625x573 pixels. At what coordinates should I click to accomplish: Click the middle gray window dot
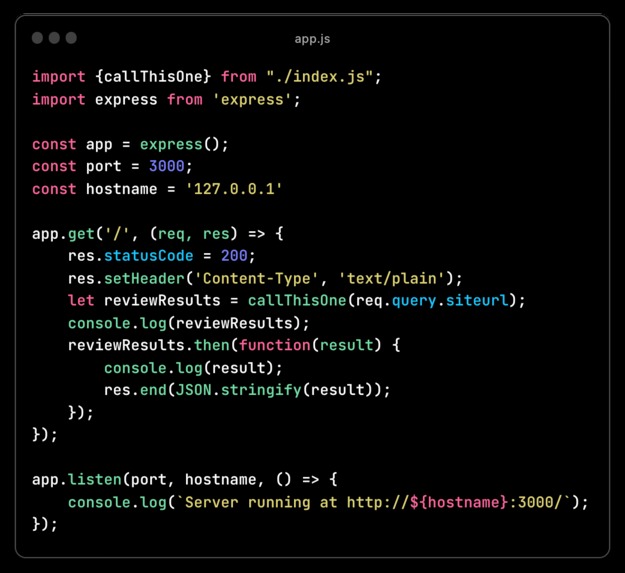(54, 38)
